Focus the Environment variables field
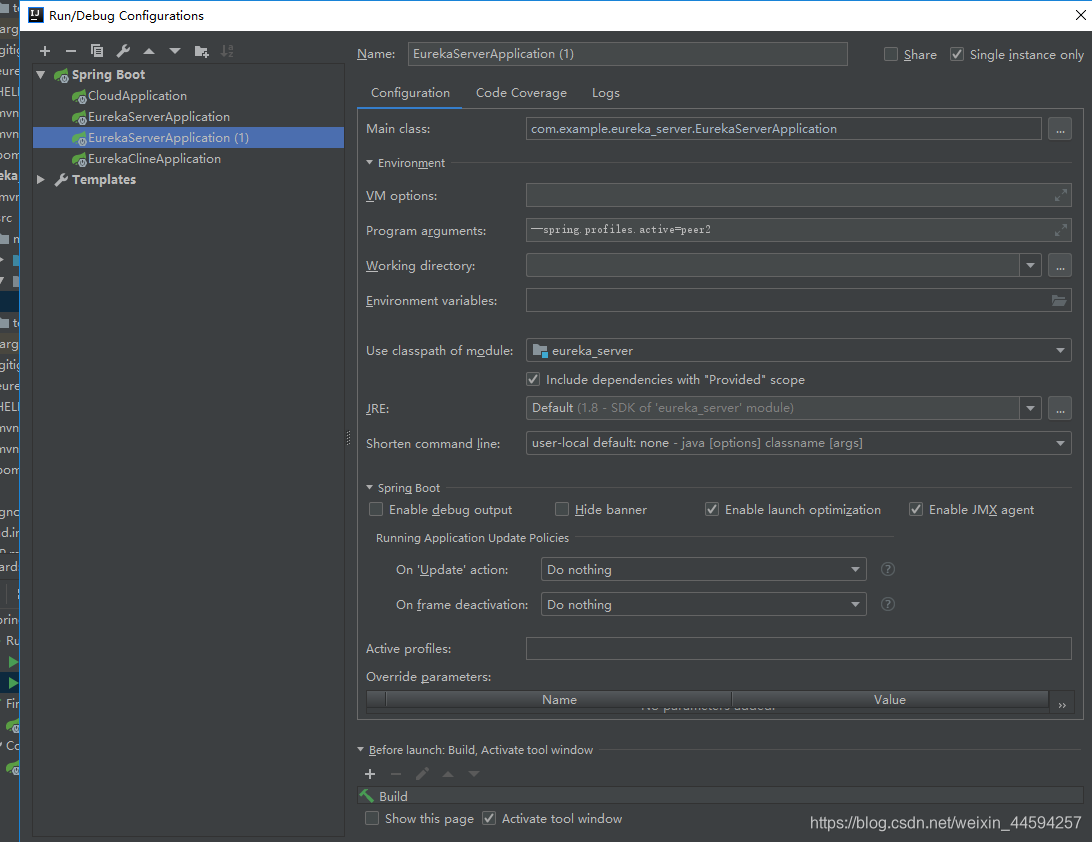The height and width of the screenshot is (842, 1092). (x=798, y=301)
